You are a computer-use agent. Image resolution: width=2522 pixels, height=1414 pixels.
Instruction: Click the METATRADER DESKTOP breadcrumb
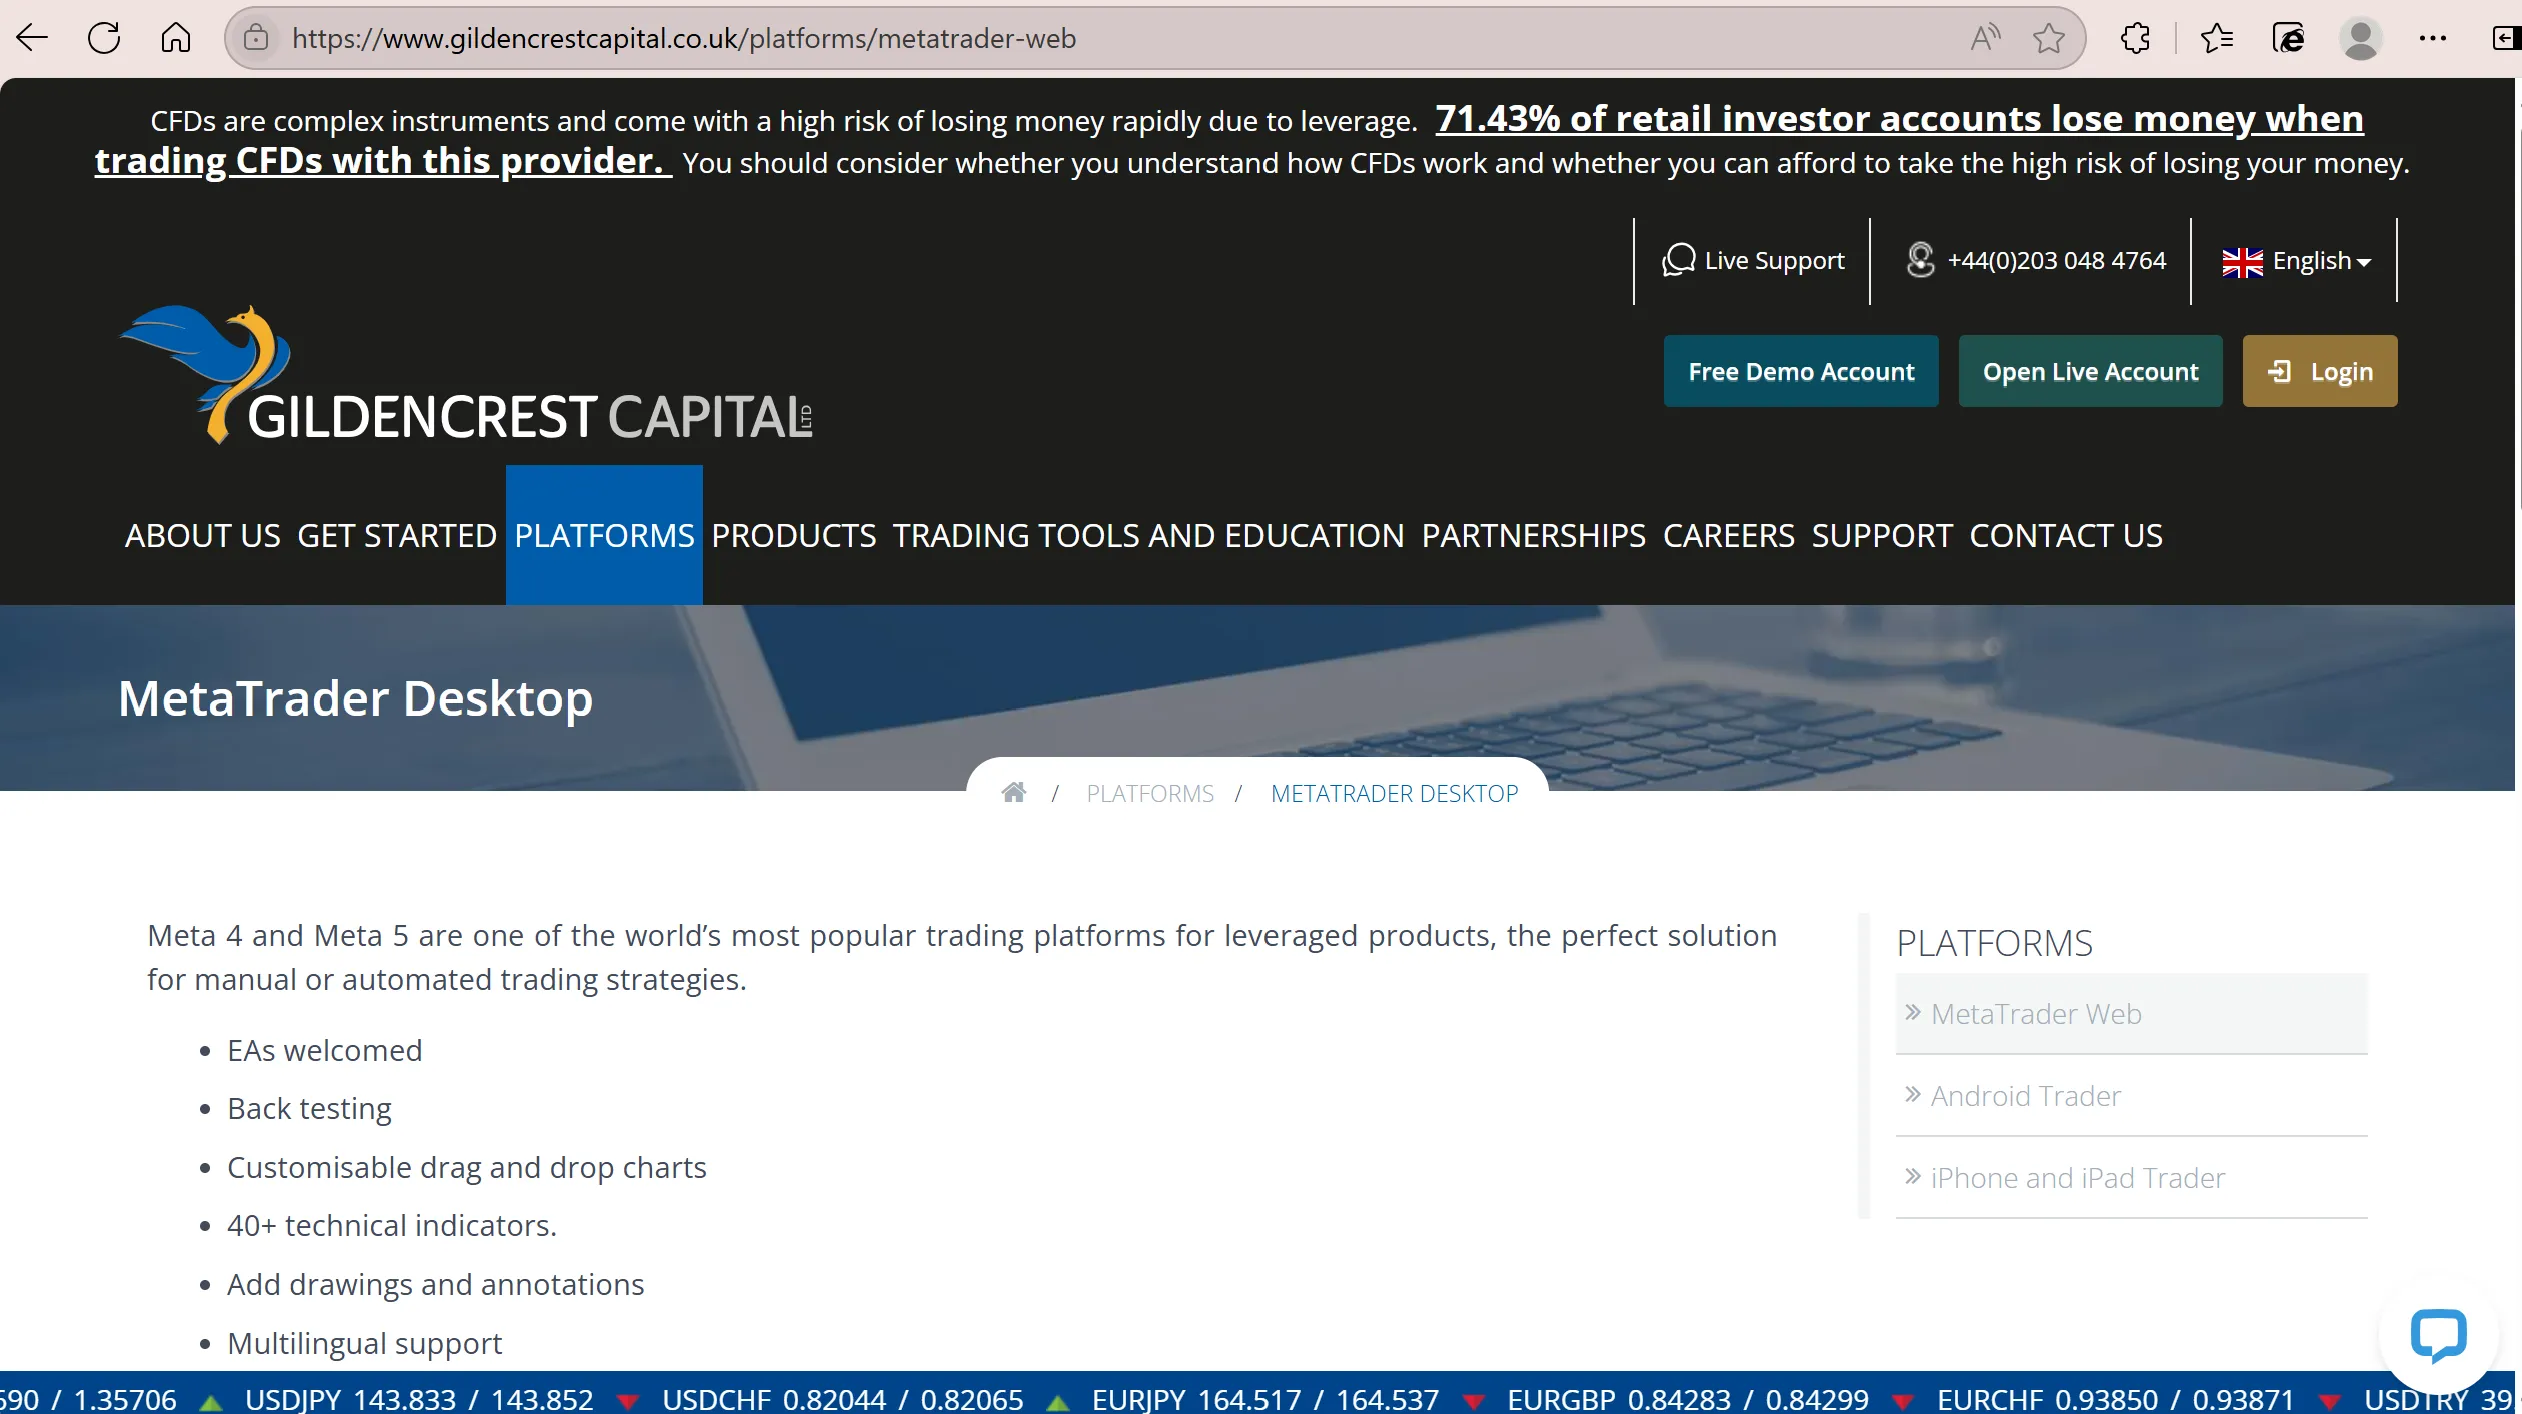(1394, 793)
